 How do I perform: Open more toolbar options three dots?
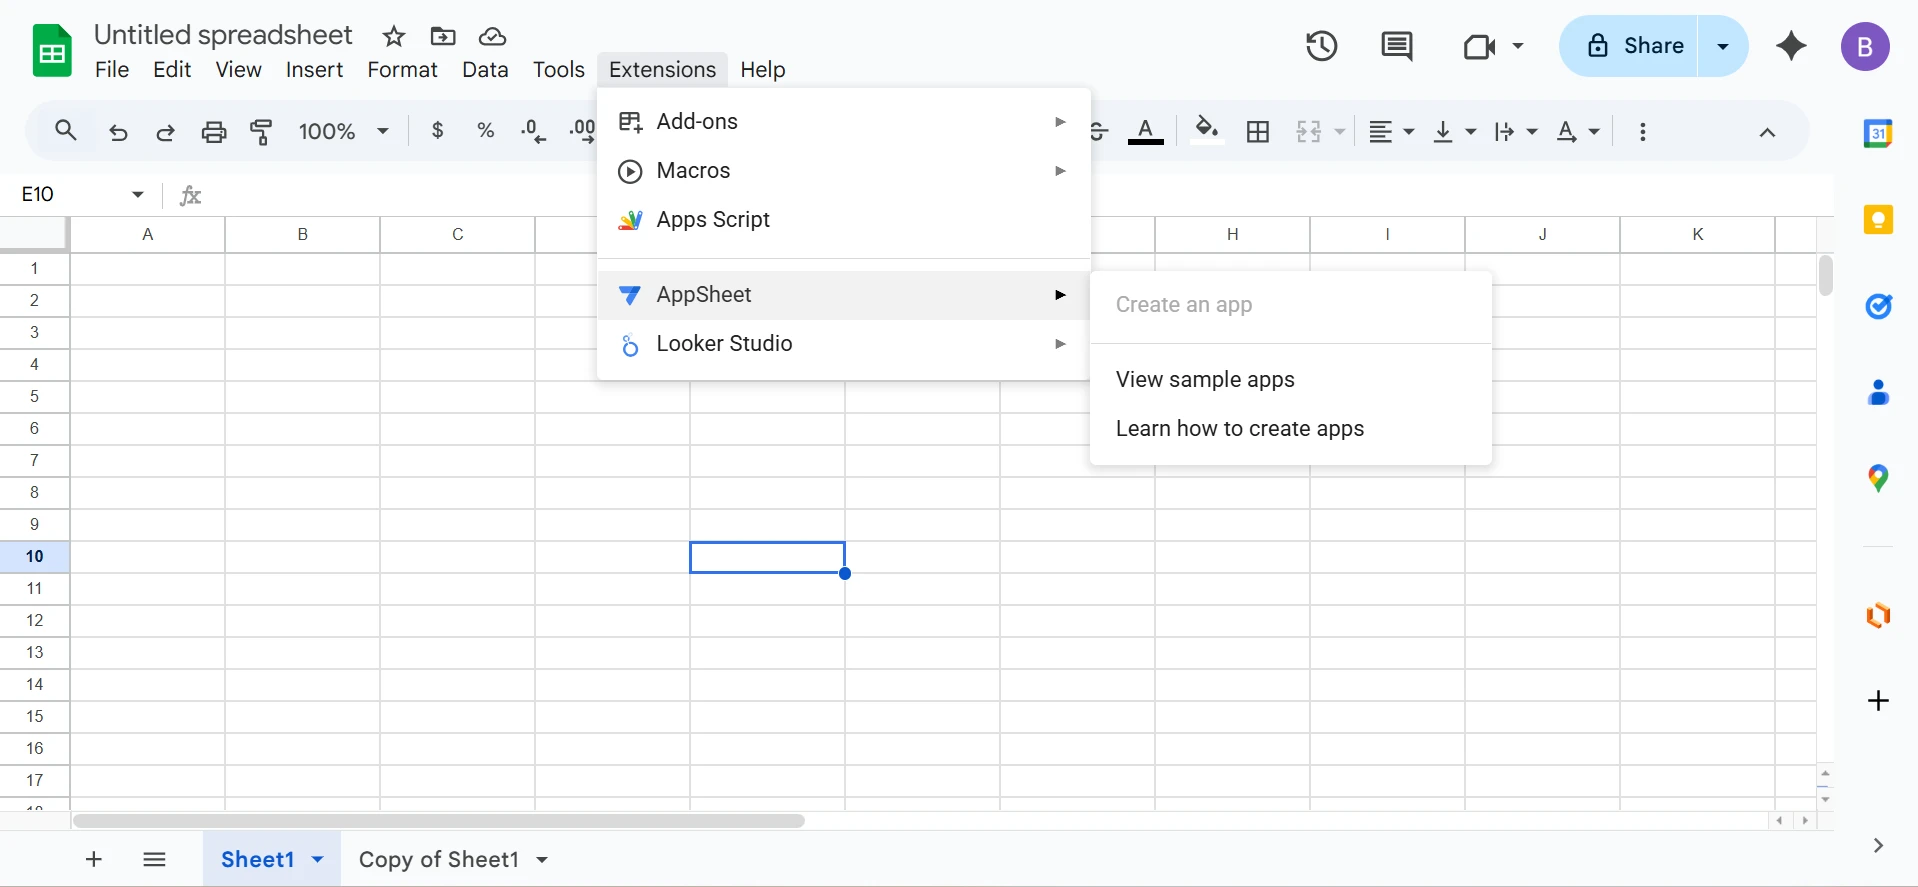coord(1642,131)
